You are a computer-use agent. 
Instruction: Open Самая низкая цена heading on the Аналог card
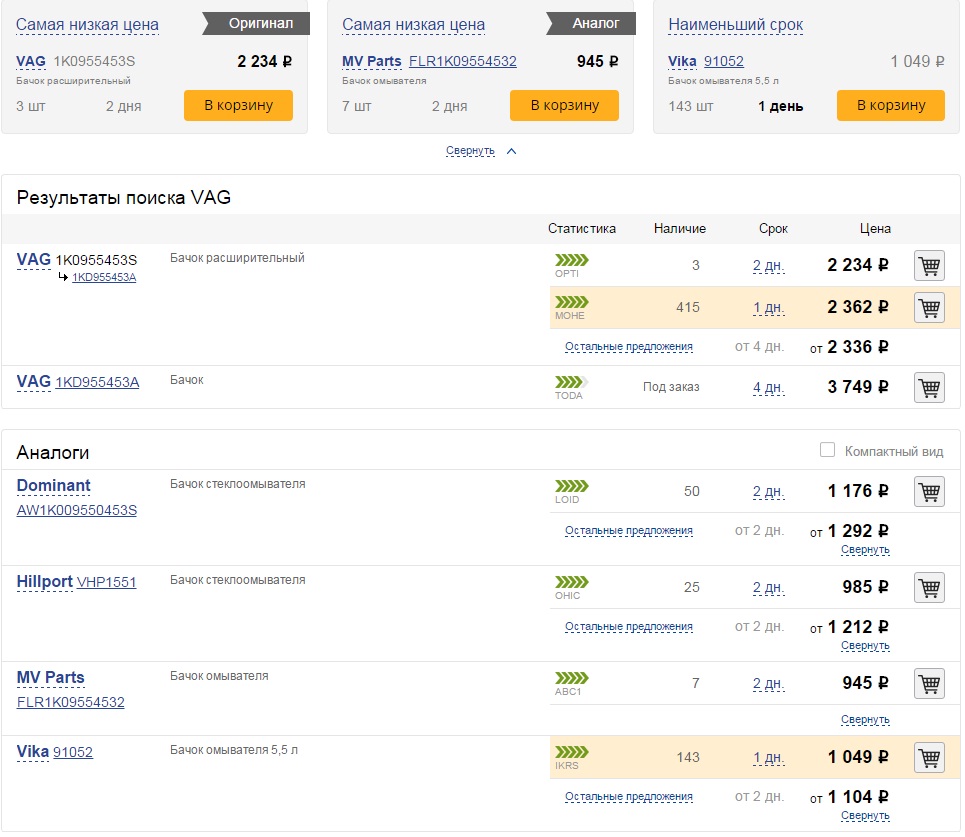point(414,25)
